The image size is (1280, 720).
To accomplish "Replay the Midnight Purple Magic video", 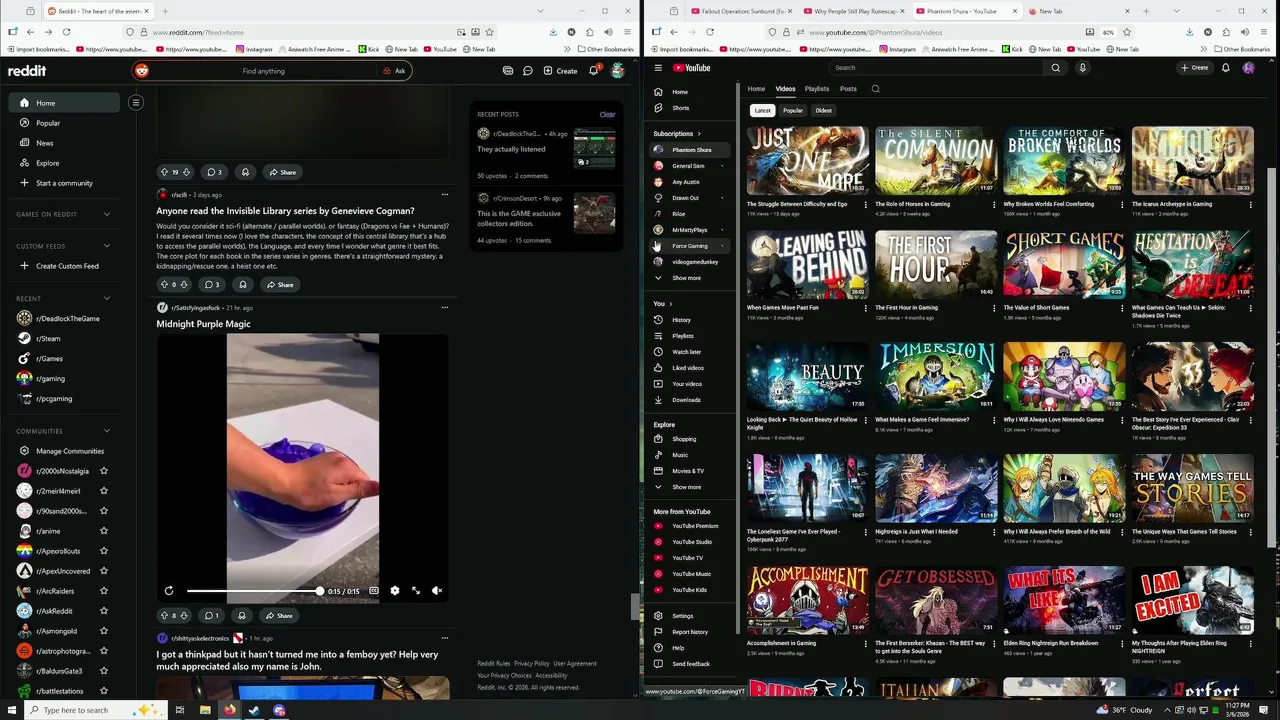I will pos(169,591).
